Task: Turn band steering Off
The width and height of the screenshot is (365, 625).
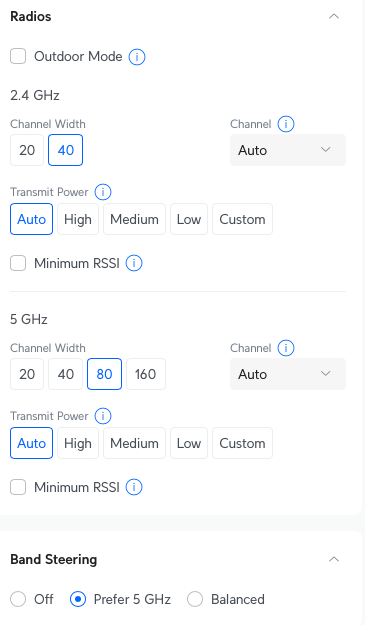Action: point(18,599)
